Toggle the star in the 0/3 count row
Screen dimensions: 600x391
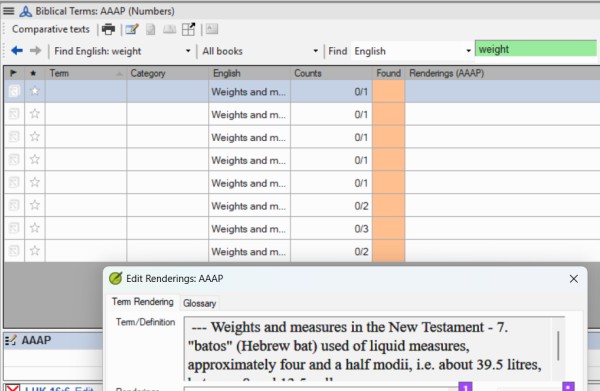coord(35,228)
